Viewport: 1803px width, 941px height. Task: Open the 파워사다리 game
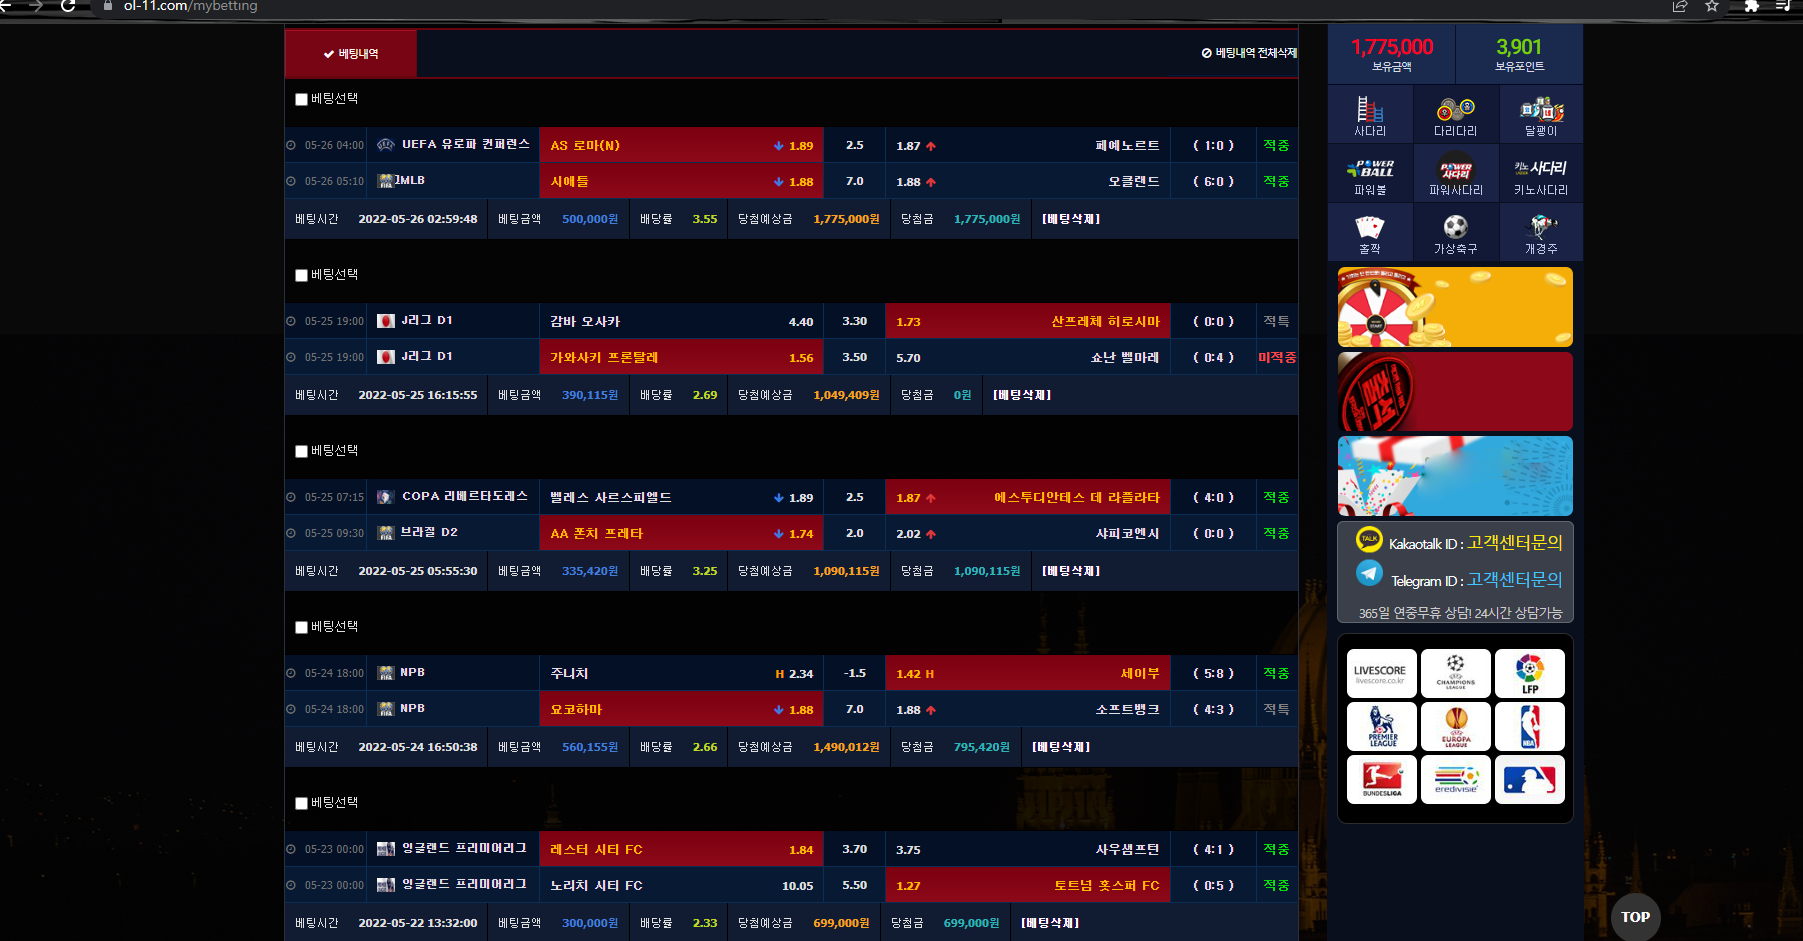pyautogui.click(x=1455, y=173)
